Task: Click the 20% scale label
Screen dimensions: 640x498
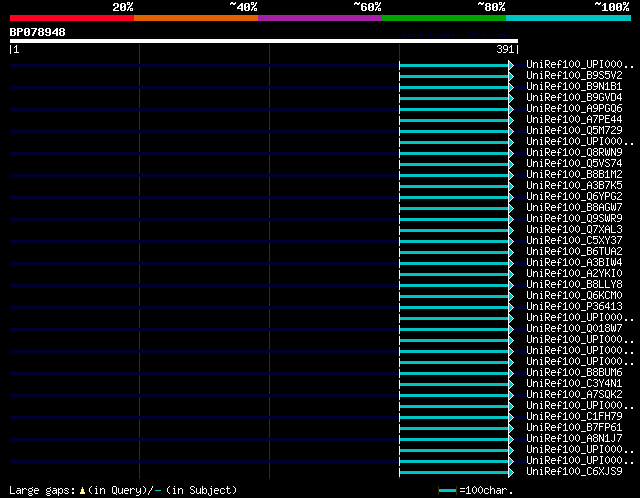Action: [x=123, y=7]
